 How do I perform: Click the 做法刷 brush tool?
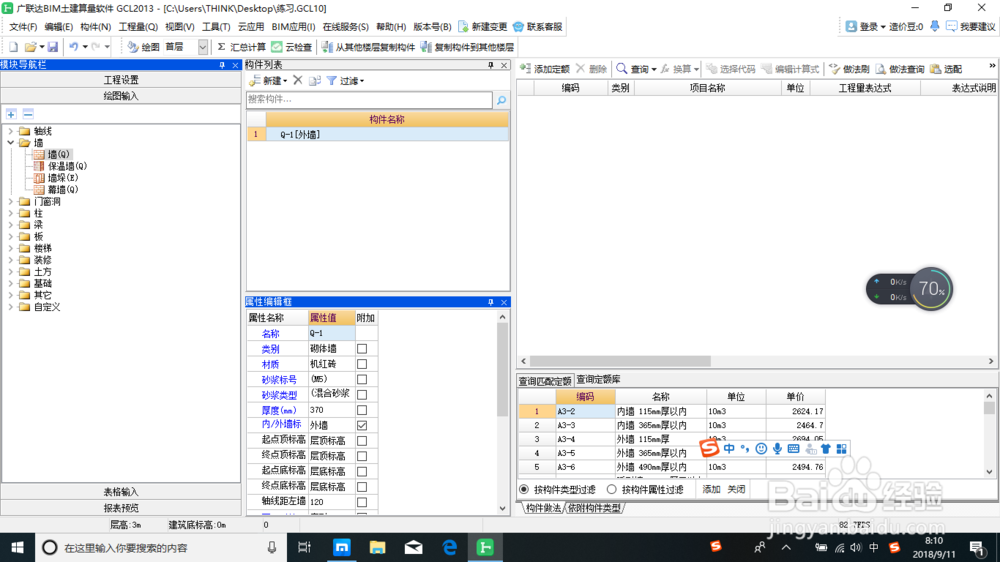click(849, 69)
